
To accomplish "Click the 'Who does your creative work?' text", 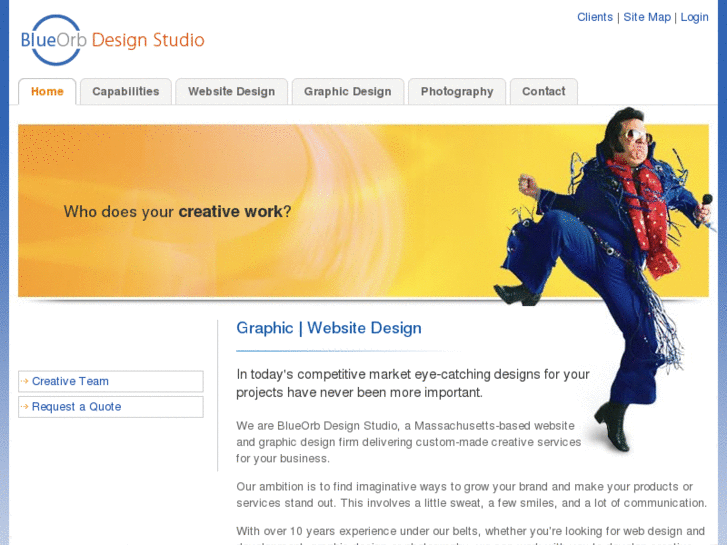I will (178, 212).
